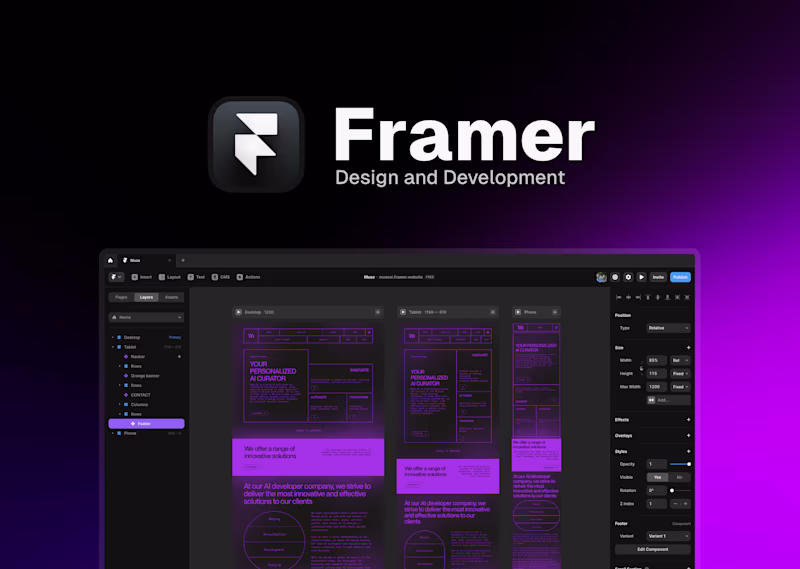This screenshot has height=569, width=800.
Task: Click the Invite button
Action: [x=658, y=277]
